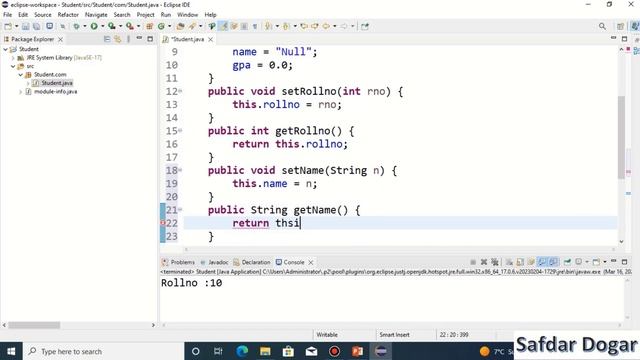
Task: Click the toolbar Search flashlight icon
Action: (x=192, y=26)
